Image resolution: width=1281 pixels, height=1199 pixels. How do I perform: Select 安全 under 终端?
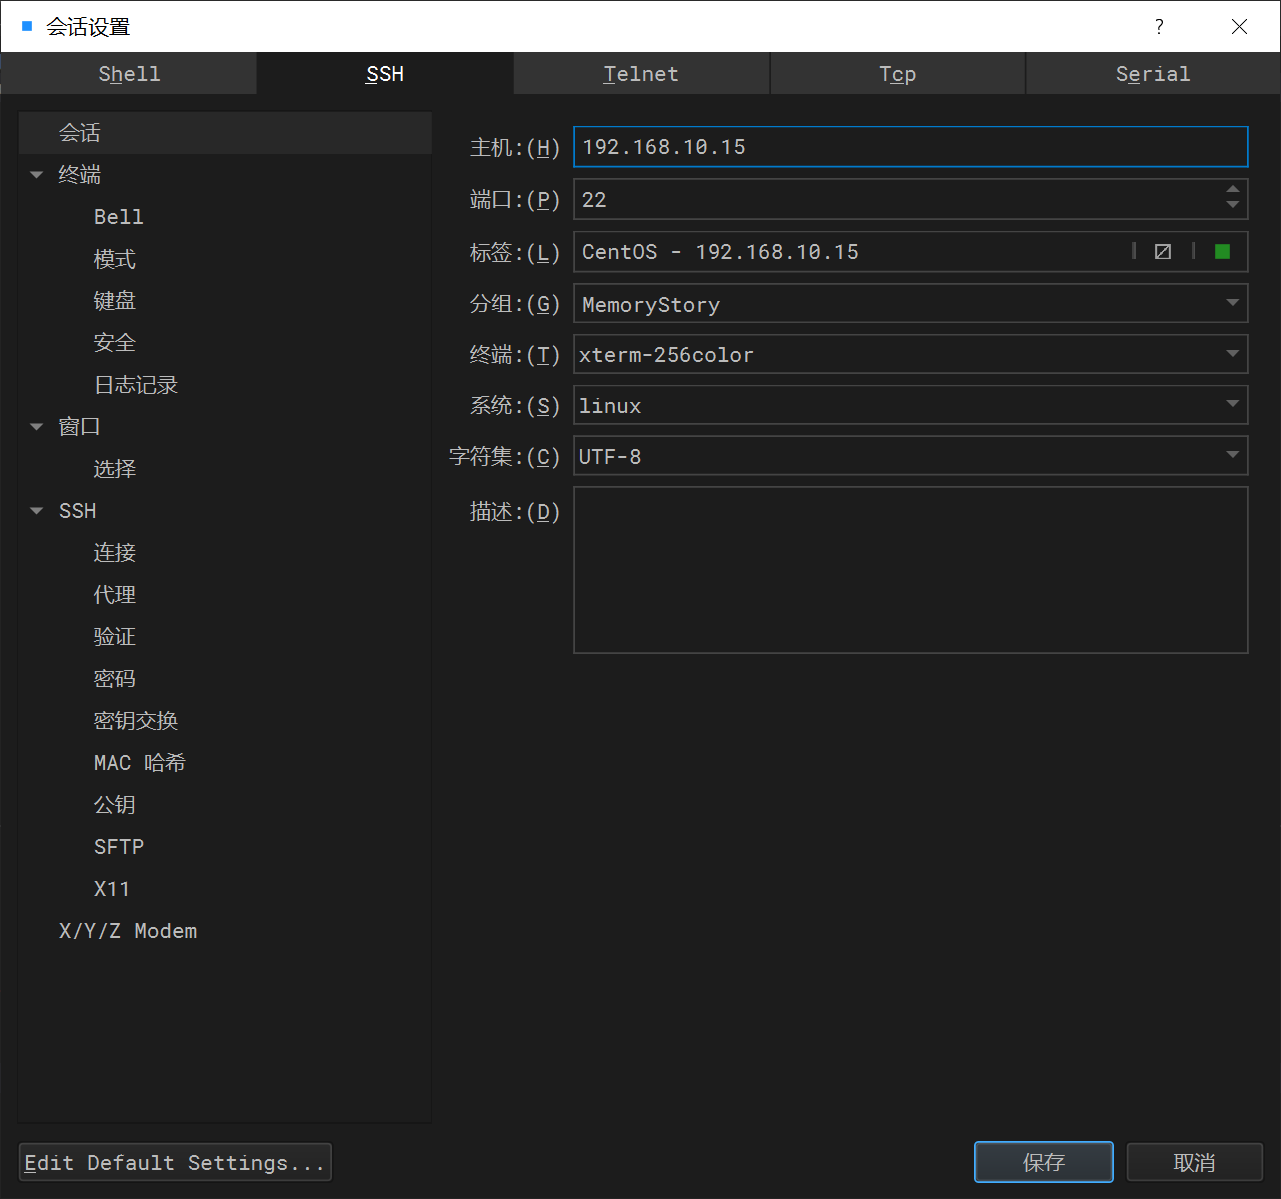(115, 343)
